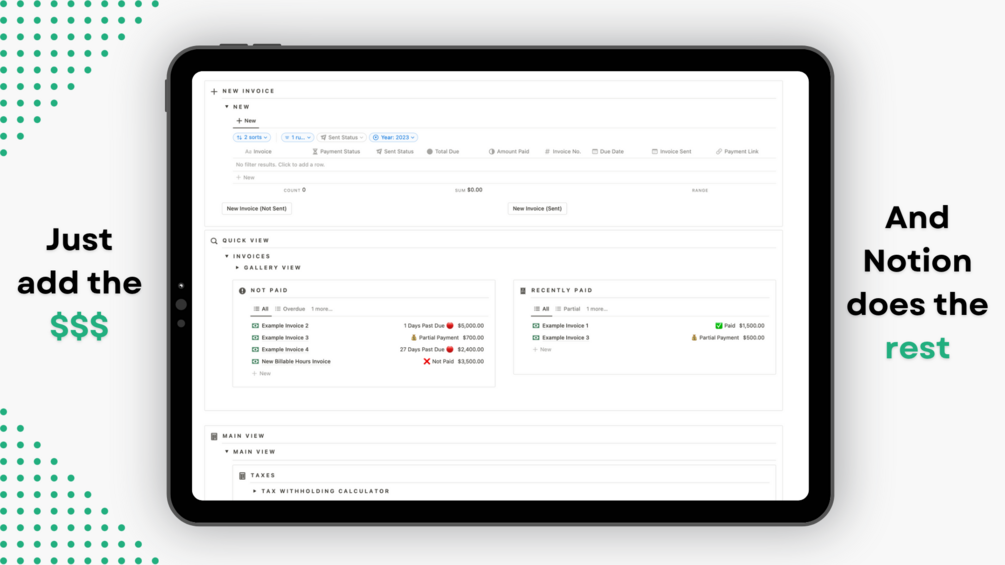Open the 2 sorts dropdown
Image resolution: width=1005 pixels, height=565 pixels.
pyautogui.click(x=252, y=137)
